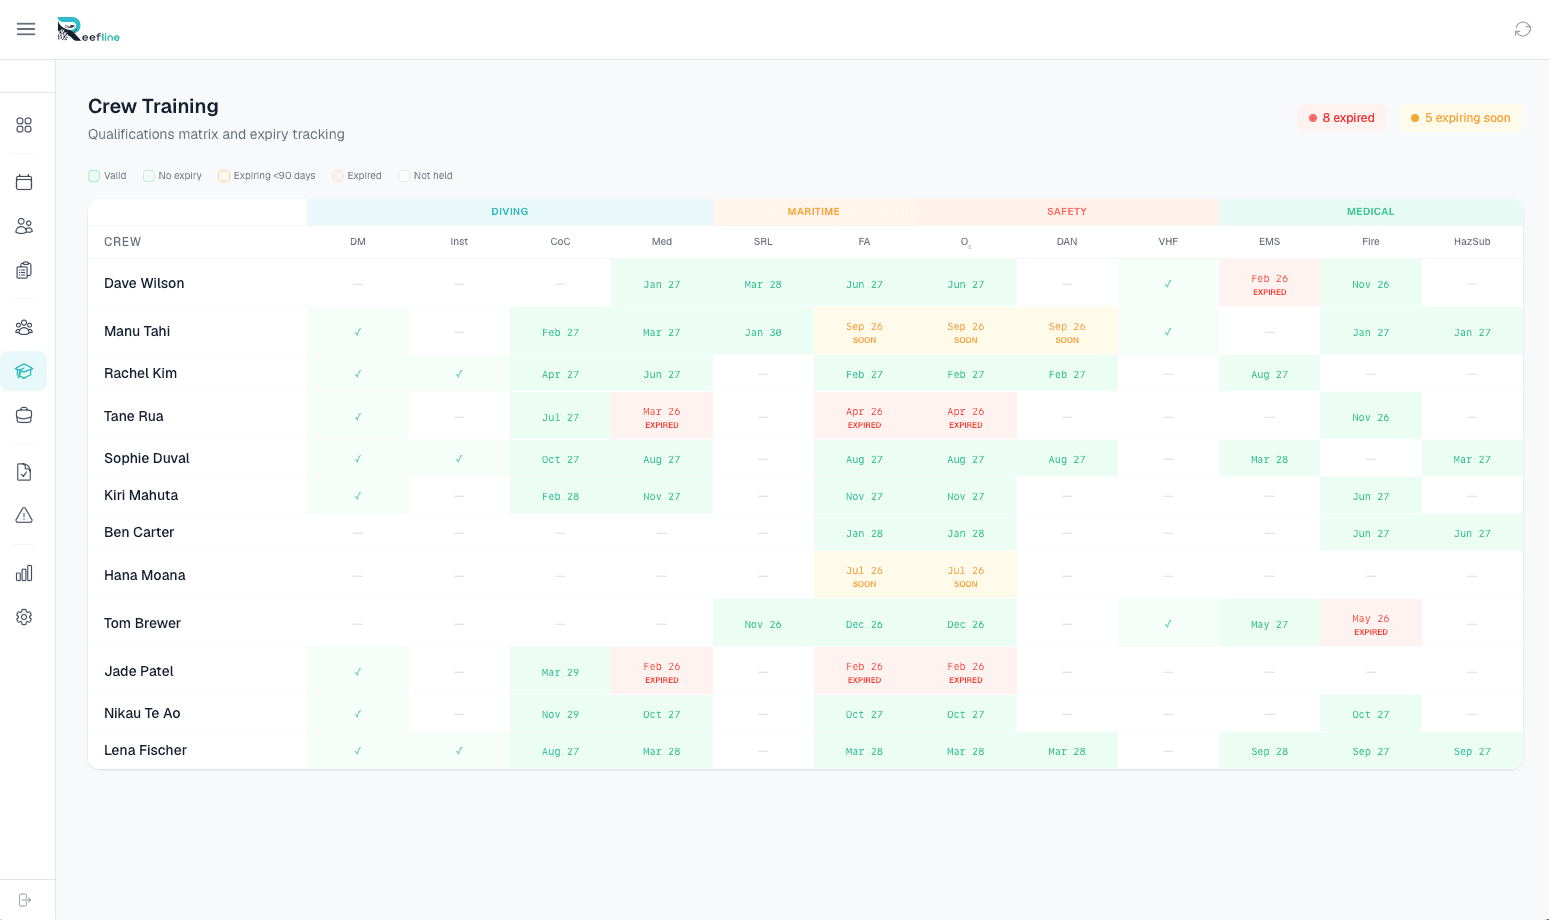Open crew member Lena Fischer
The image size is (1549, 920).
point(145,750)
